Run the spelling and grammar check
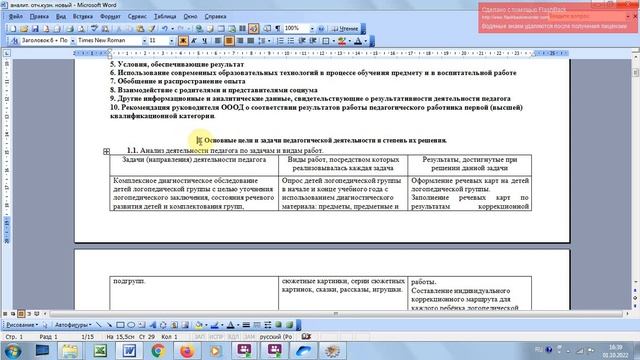This screenshot has width=640, height=360. 95,29
